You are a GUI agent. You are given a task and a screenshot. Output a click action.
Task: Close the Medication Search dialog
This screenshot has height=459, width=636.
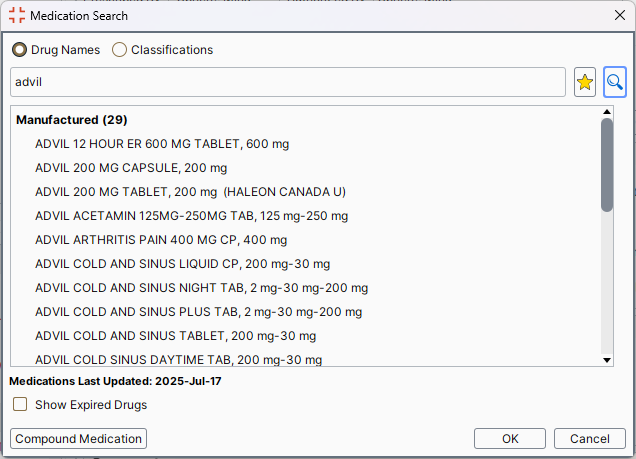(x=619, y=15)
